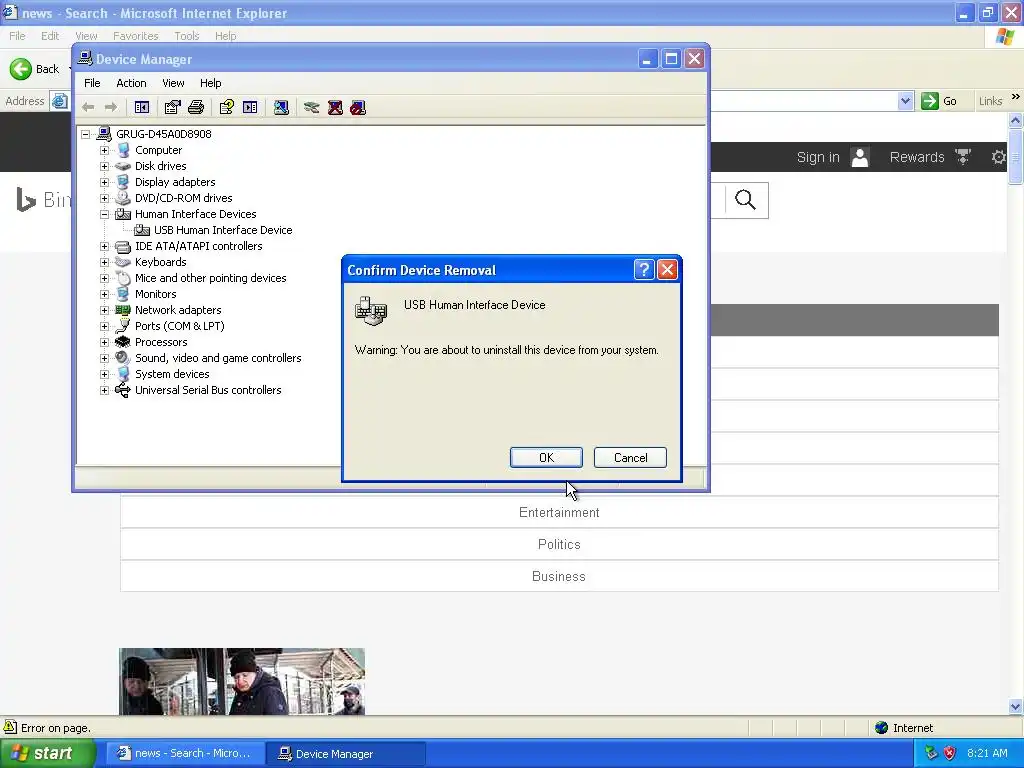Viewport: 1024px width, 768px height.
Task: Open Internet Explorer Edit menu
Action: coord(50,36)
